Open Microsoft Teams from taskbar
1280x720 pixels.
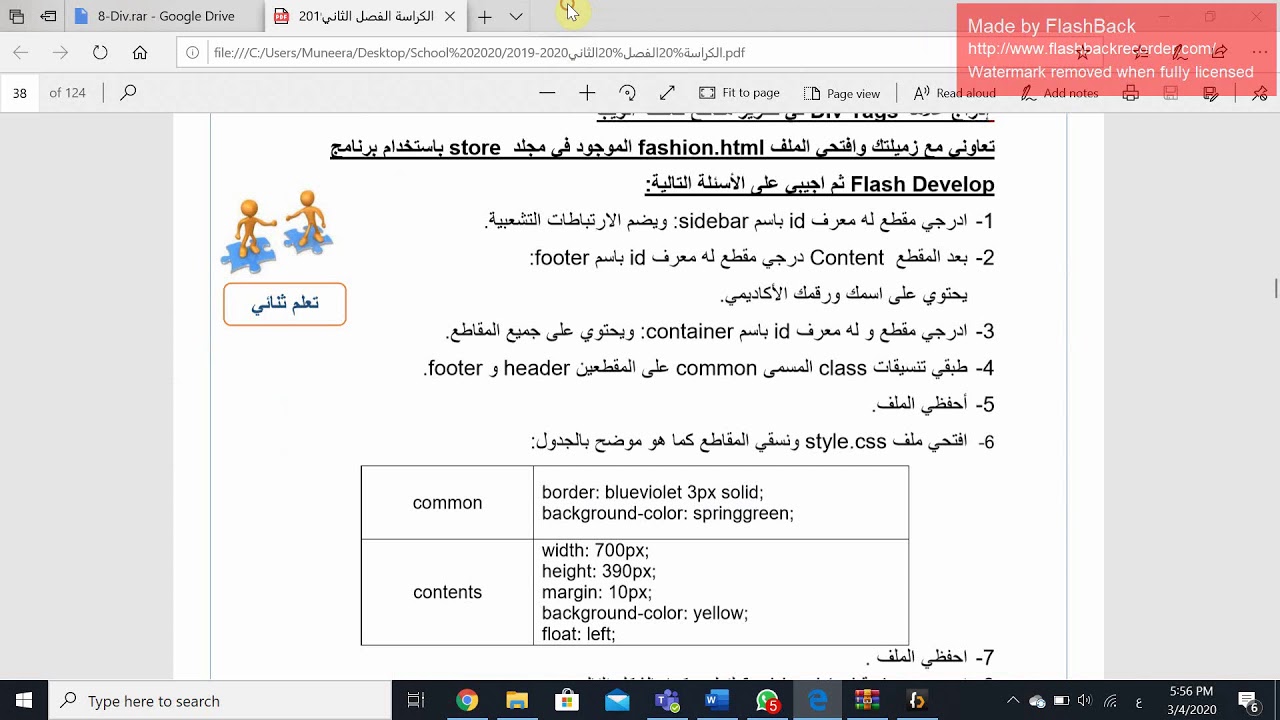click(x=667, y=701)
